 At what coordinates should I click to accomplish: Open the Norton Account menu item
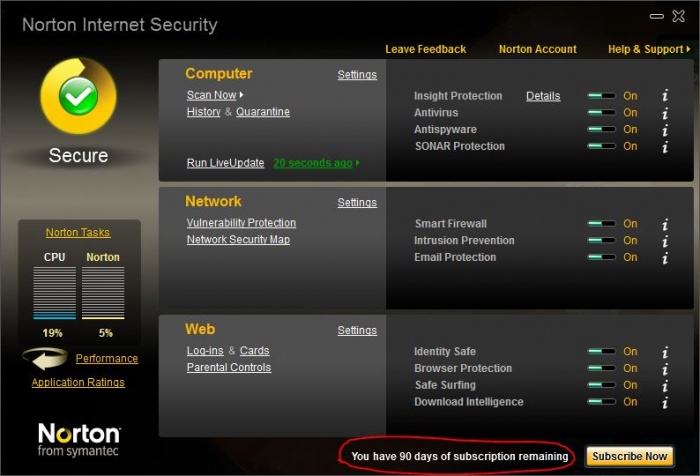[537, 49]
